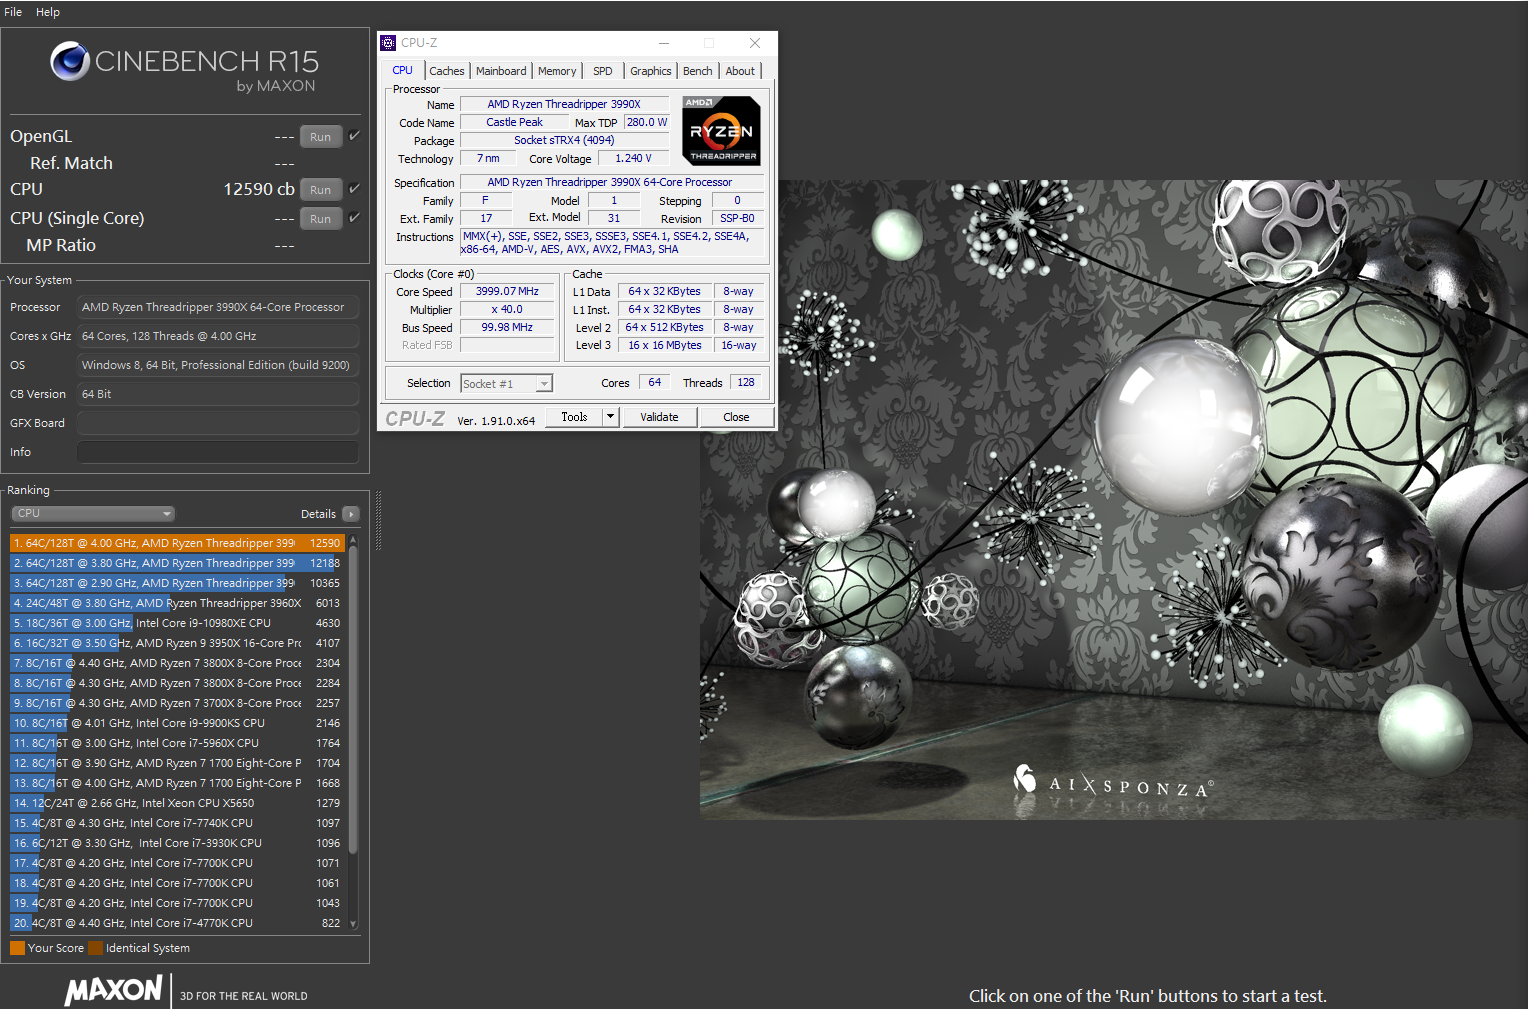1528x1009 pixels.
Task: Click the Cores x GHz field
Action: (x=218, y=336)
